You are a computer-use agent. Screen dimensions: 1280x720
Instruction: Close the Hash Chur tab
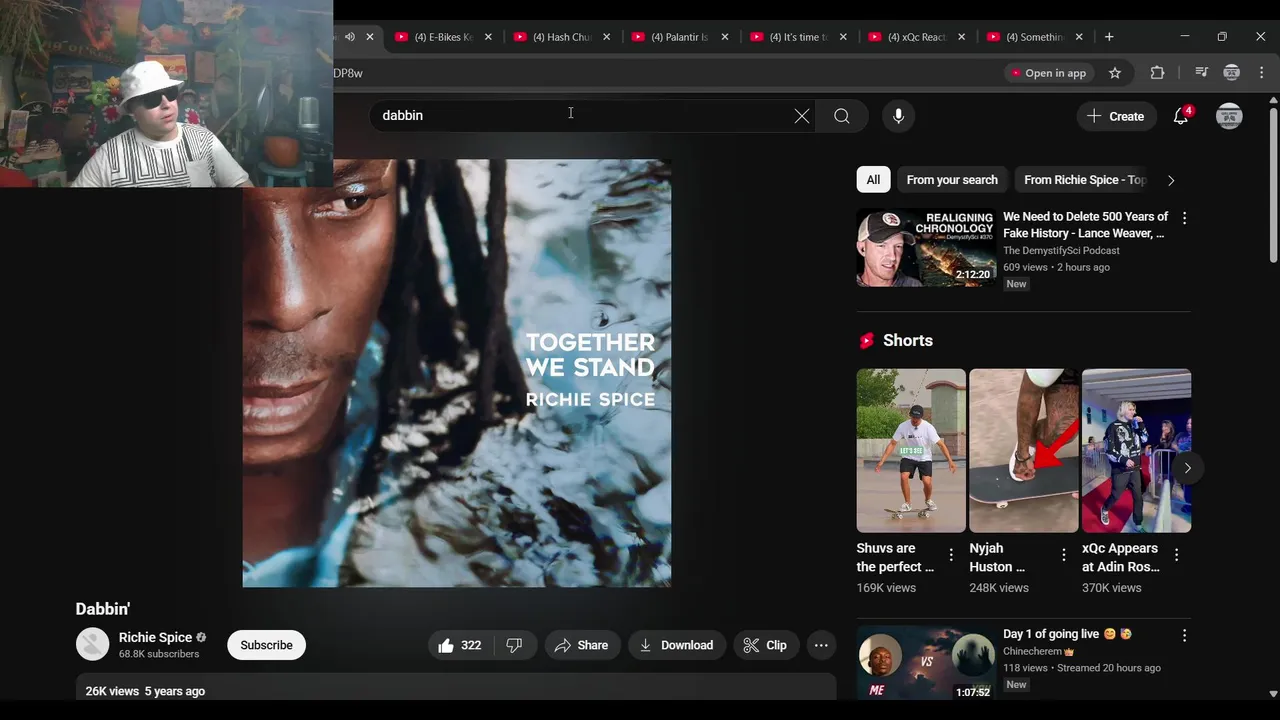tap(606, 37)
